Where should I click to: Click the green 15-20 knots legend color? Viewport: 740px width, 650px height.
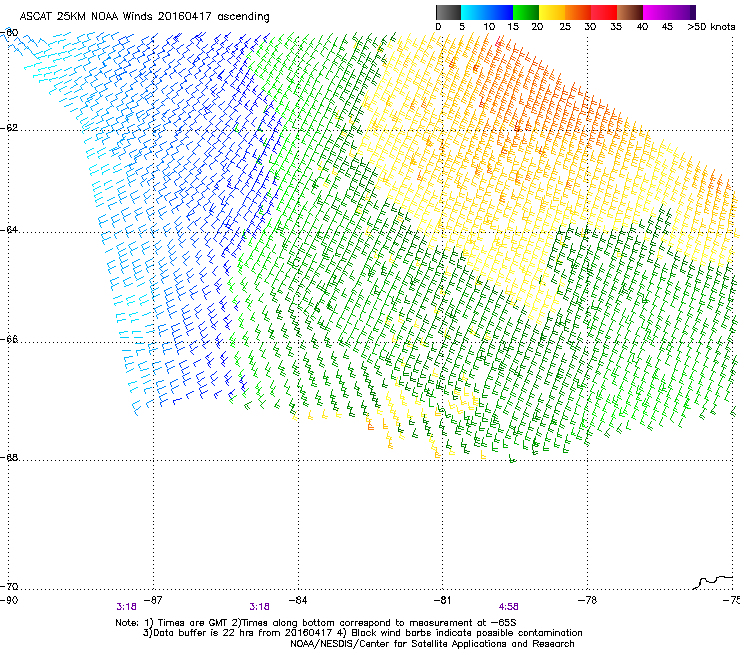tap(526, 12)
